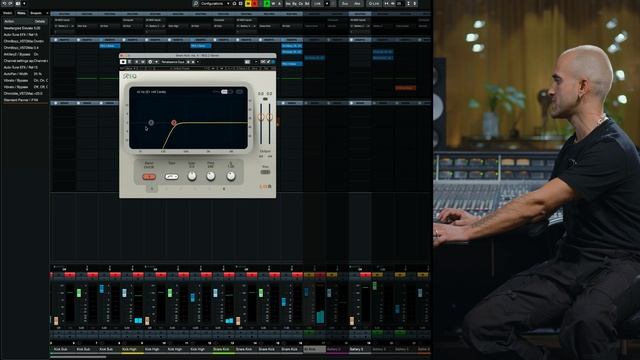Select the Standard Panner history entry

(24, 100)
